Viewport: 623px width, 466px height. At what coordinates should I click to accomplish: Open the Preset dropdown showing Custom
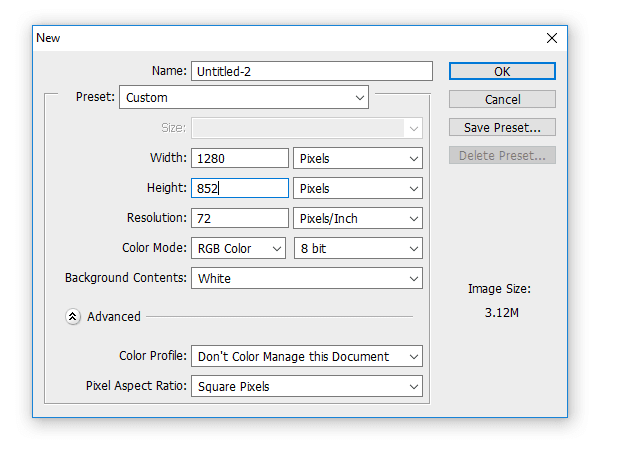click(244, 97)
